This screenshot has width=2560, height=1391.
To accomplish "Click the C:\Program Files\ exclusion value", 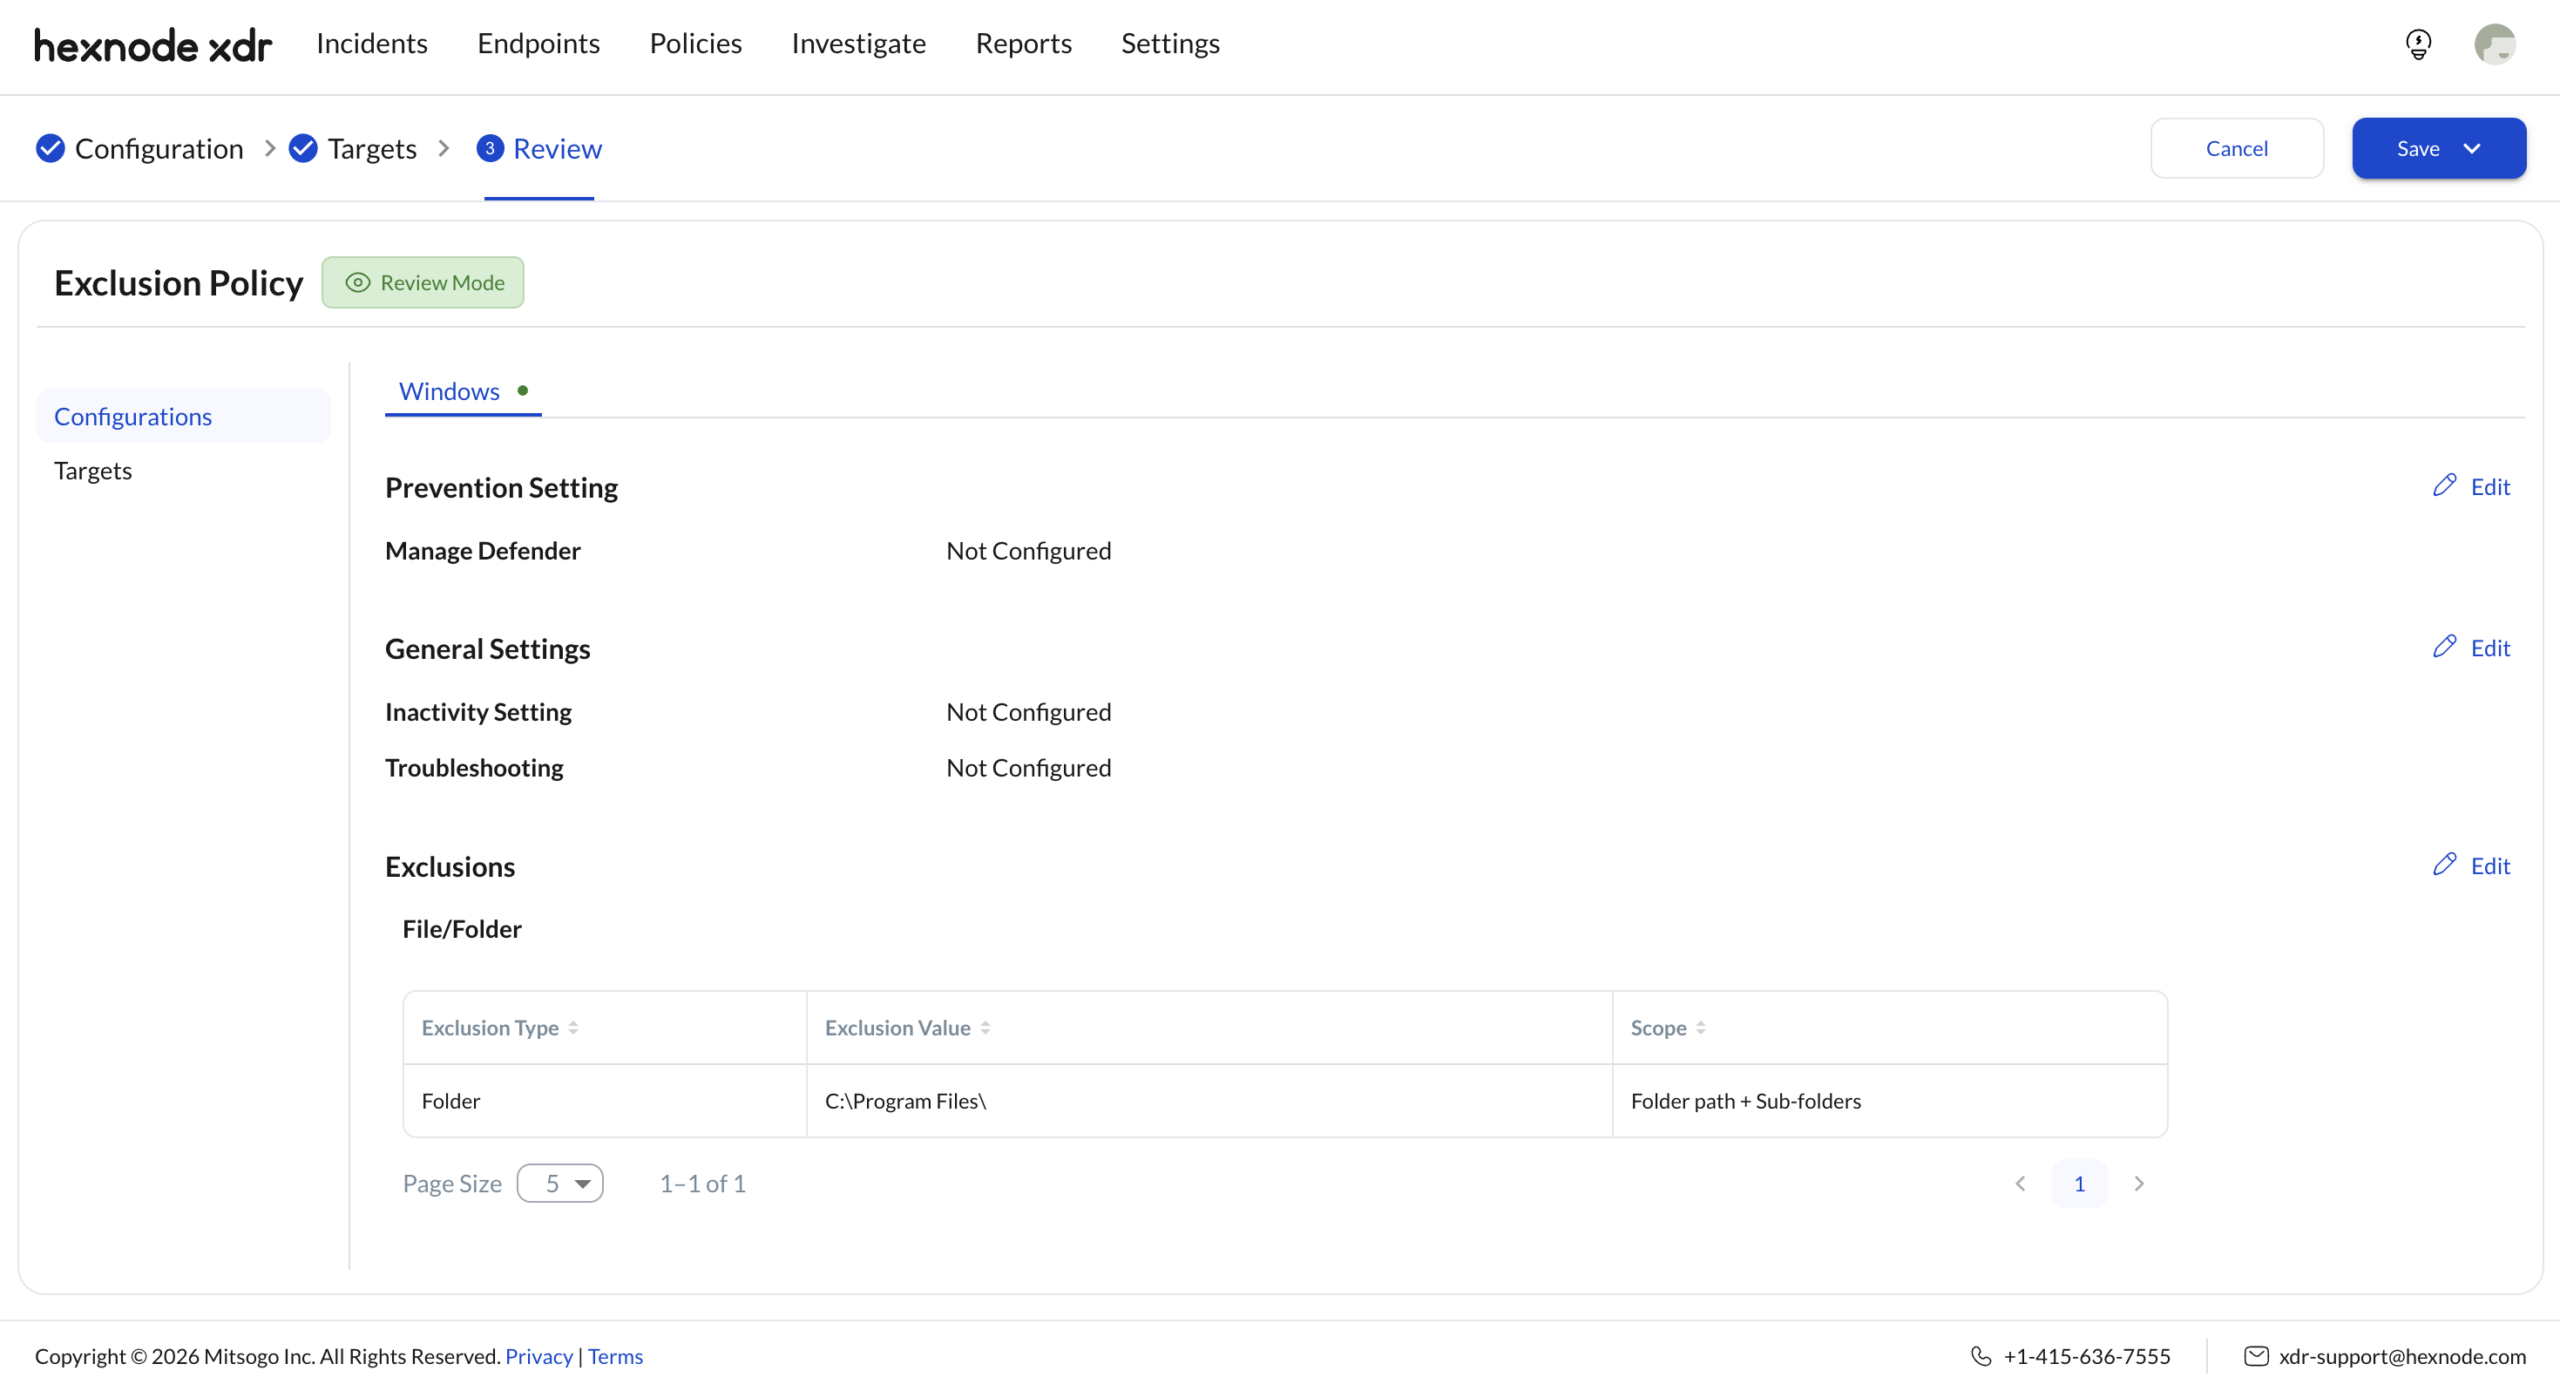I will tap(905, 1101).
